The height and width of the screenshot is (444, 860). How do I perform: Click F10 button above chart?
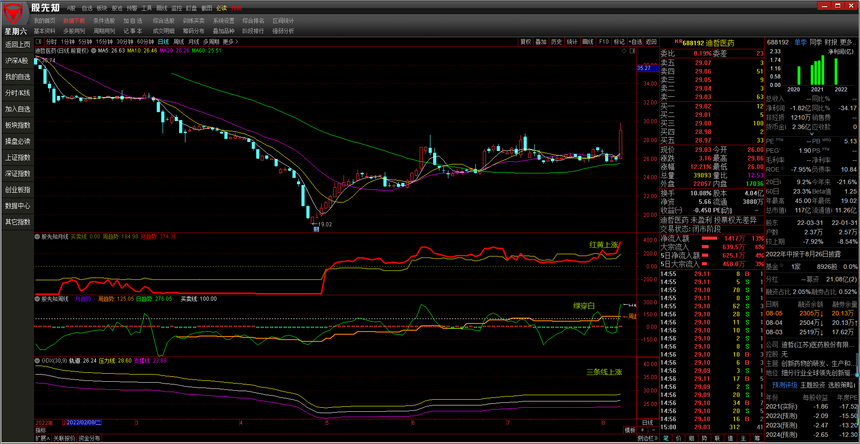603,42
